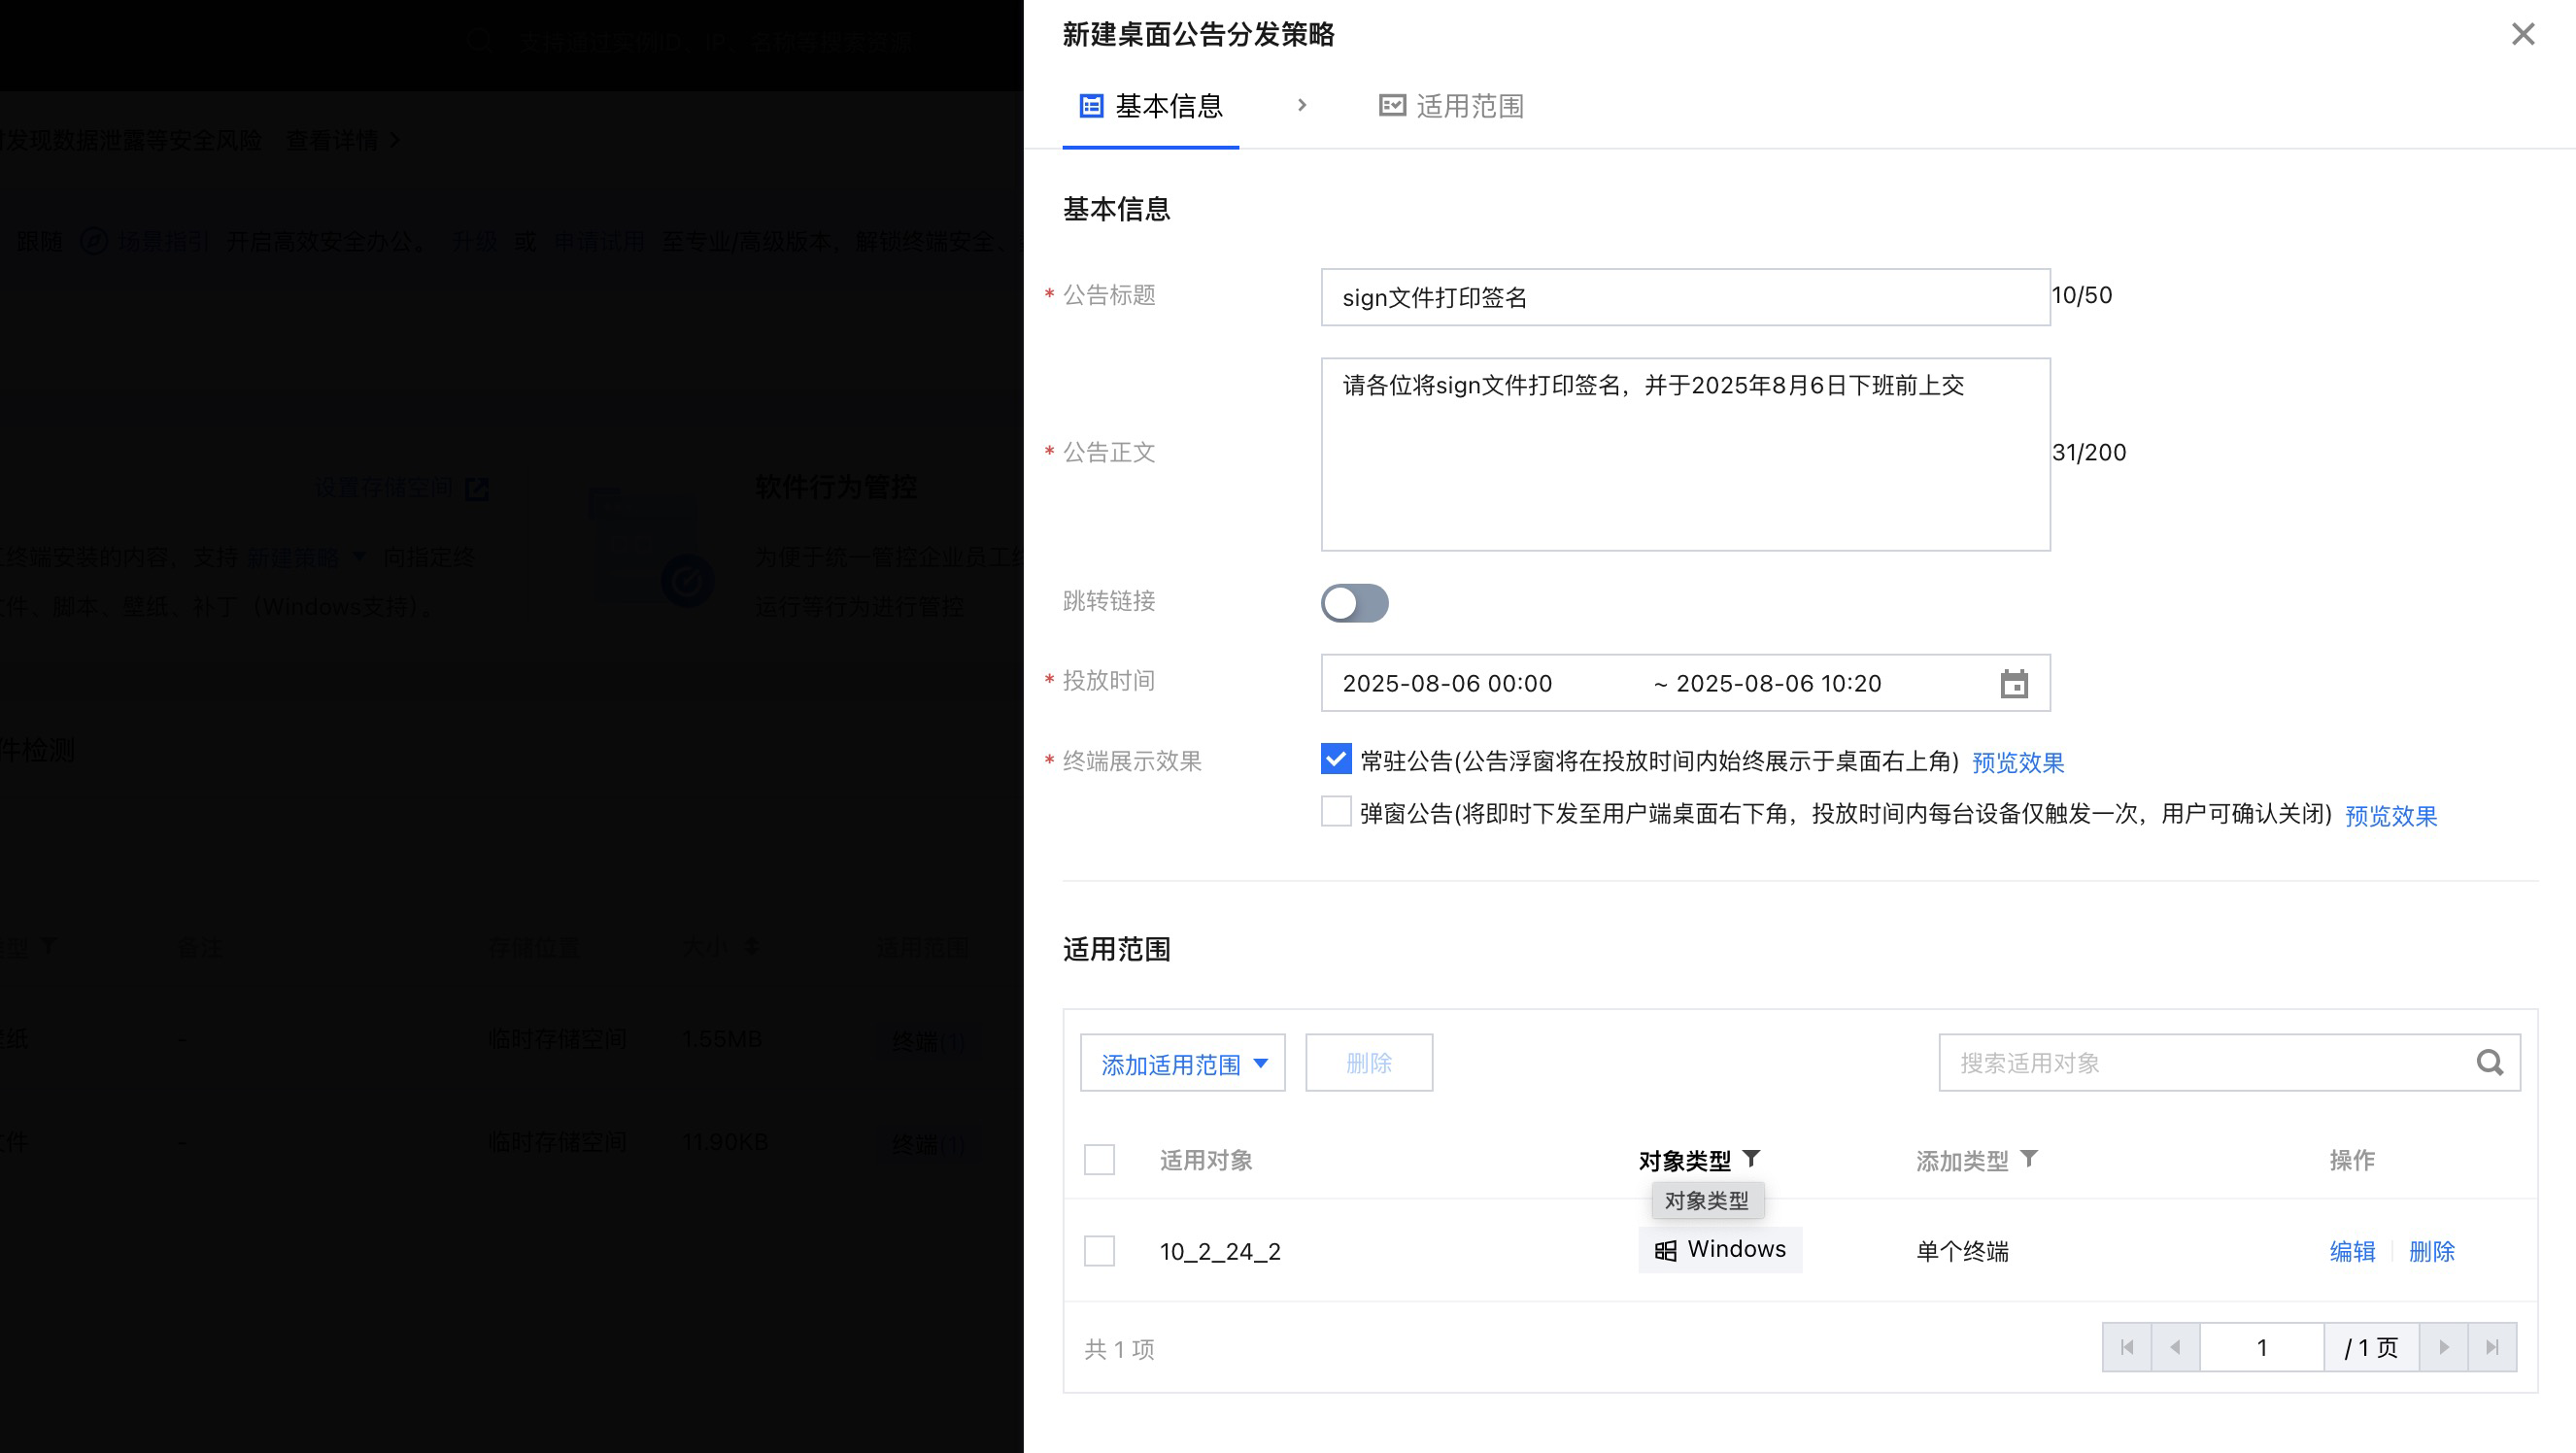The width and height of the screenshot is (2576, 1453).
Task: Click the 公告标题 input field
Action: (x=1685, y=297)
